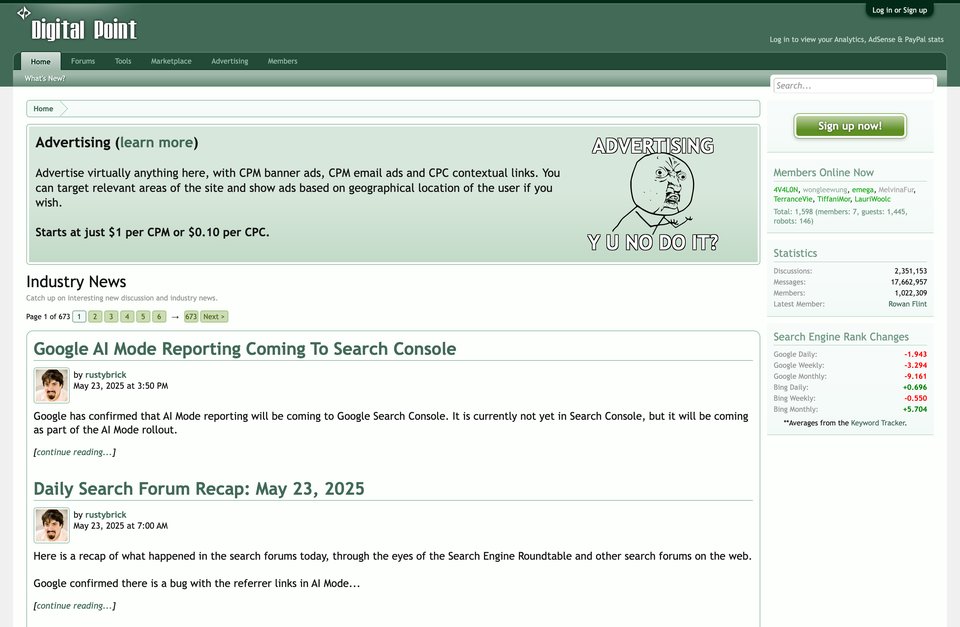Screen dimensions: 960x627
Task: Click Google Daily rank change -1.943
Action: click(915, 355)
